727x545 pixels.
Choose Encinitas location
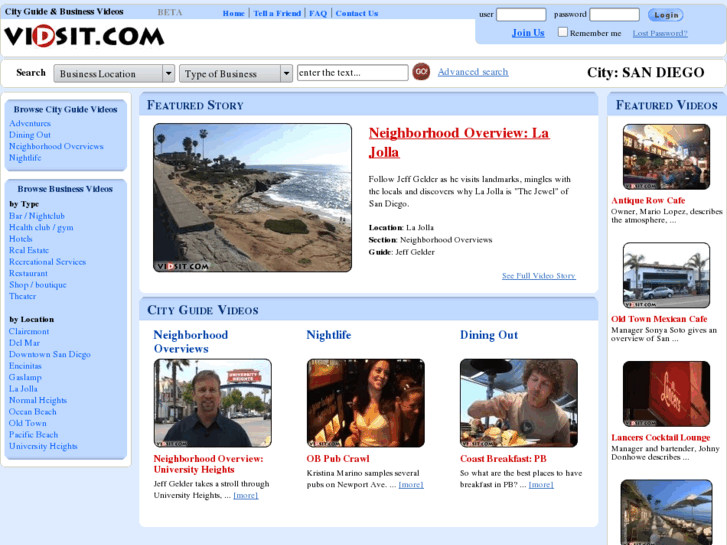(x=25, y=365)
